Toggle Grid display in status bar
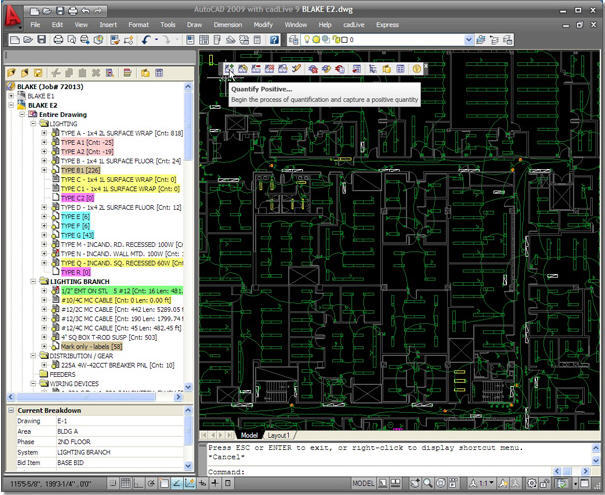The height and width of the screenshot is (495, 605). point(125,483)
